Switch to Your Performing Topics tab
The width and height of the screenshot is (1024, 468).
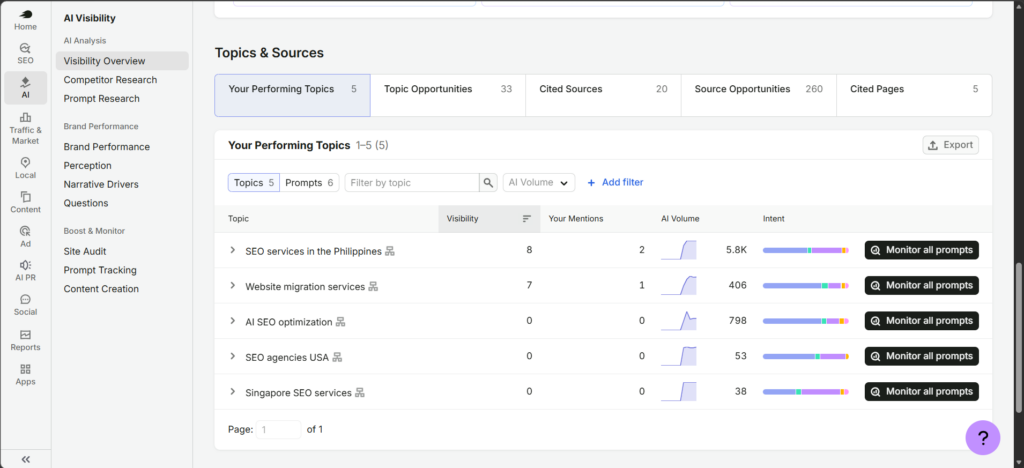(x=293, y=95)
